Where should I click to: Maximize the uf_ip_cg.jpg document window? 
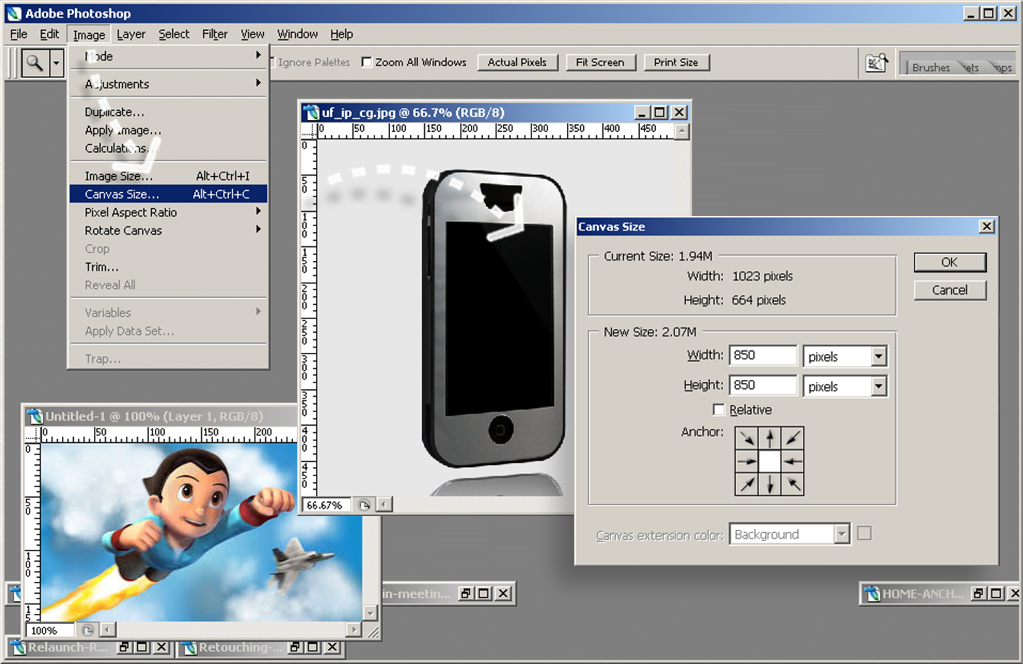coord(660,112)
